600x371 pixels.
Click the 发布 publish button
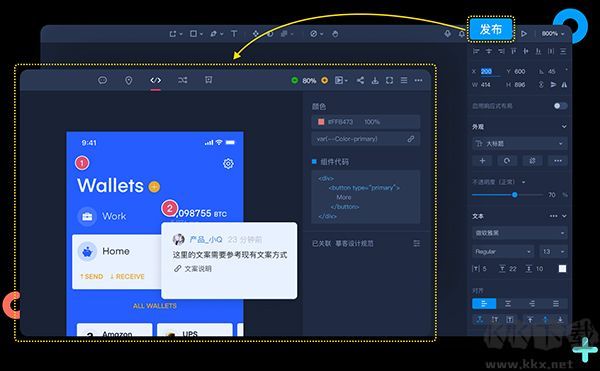tap(491, 29)
